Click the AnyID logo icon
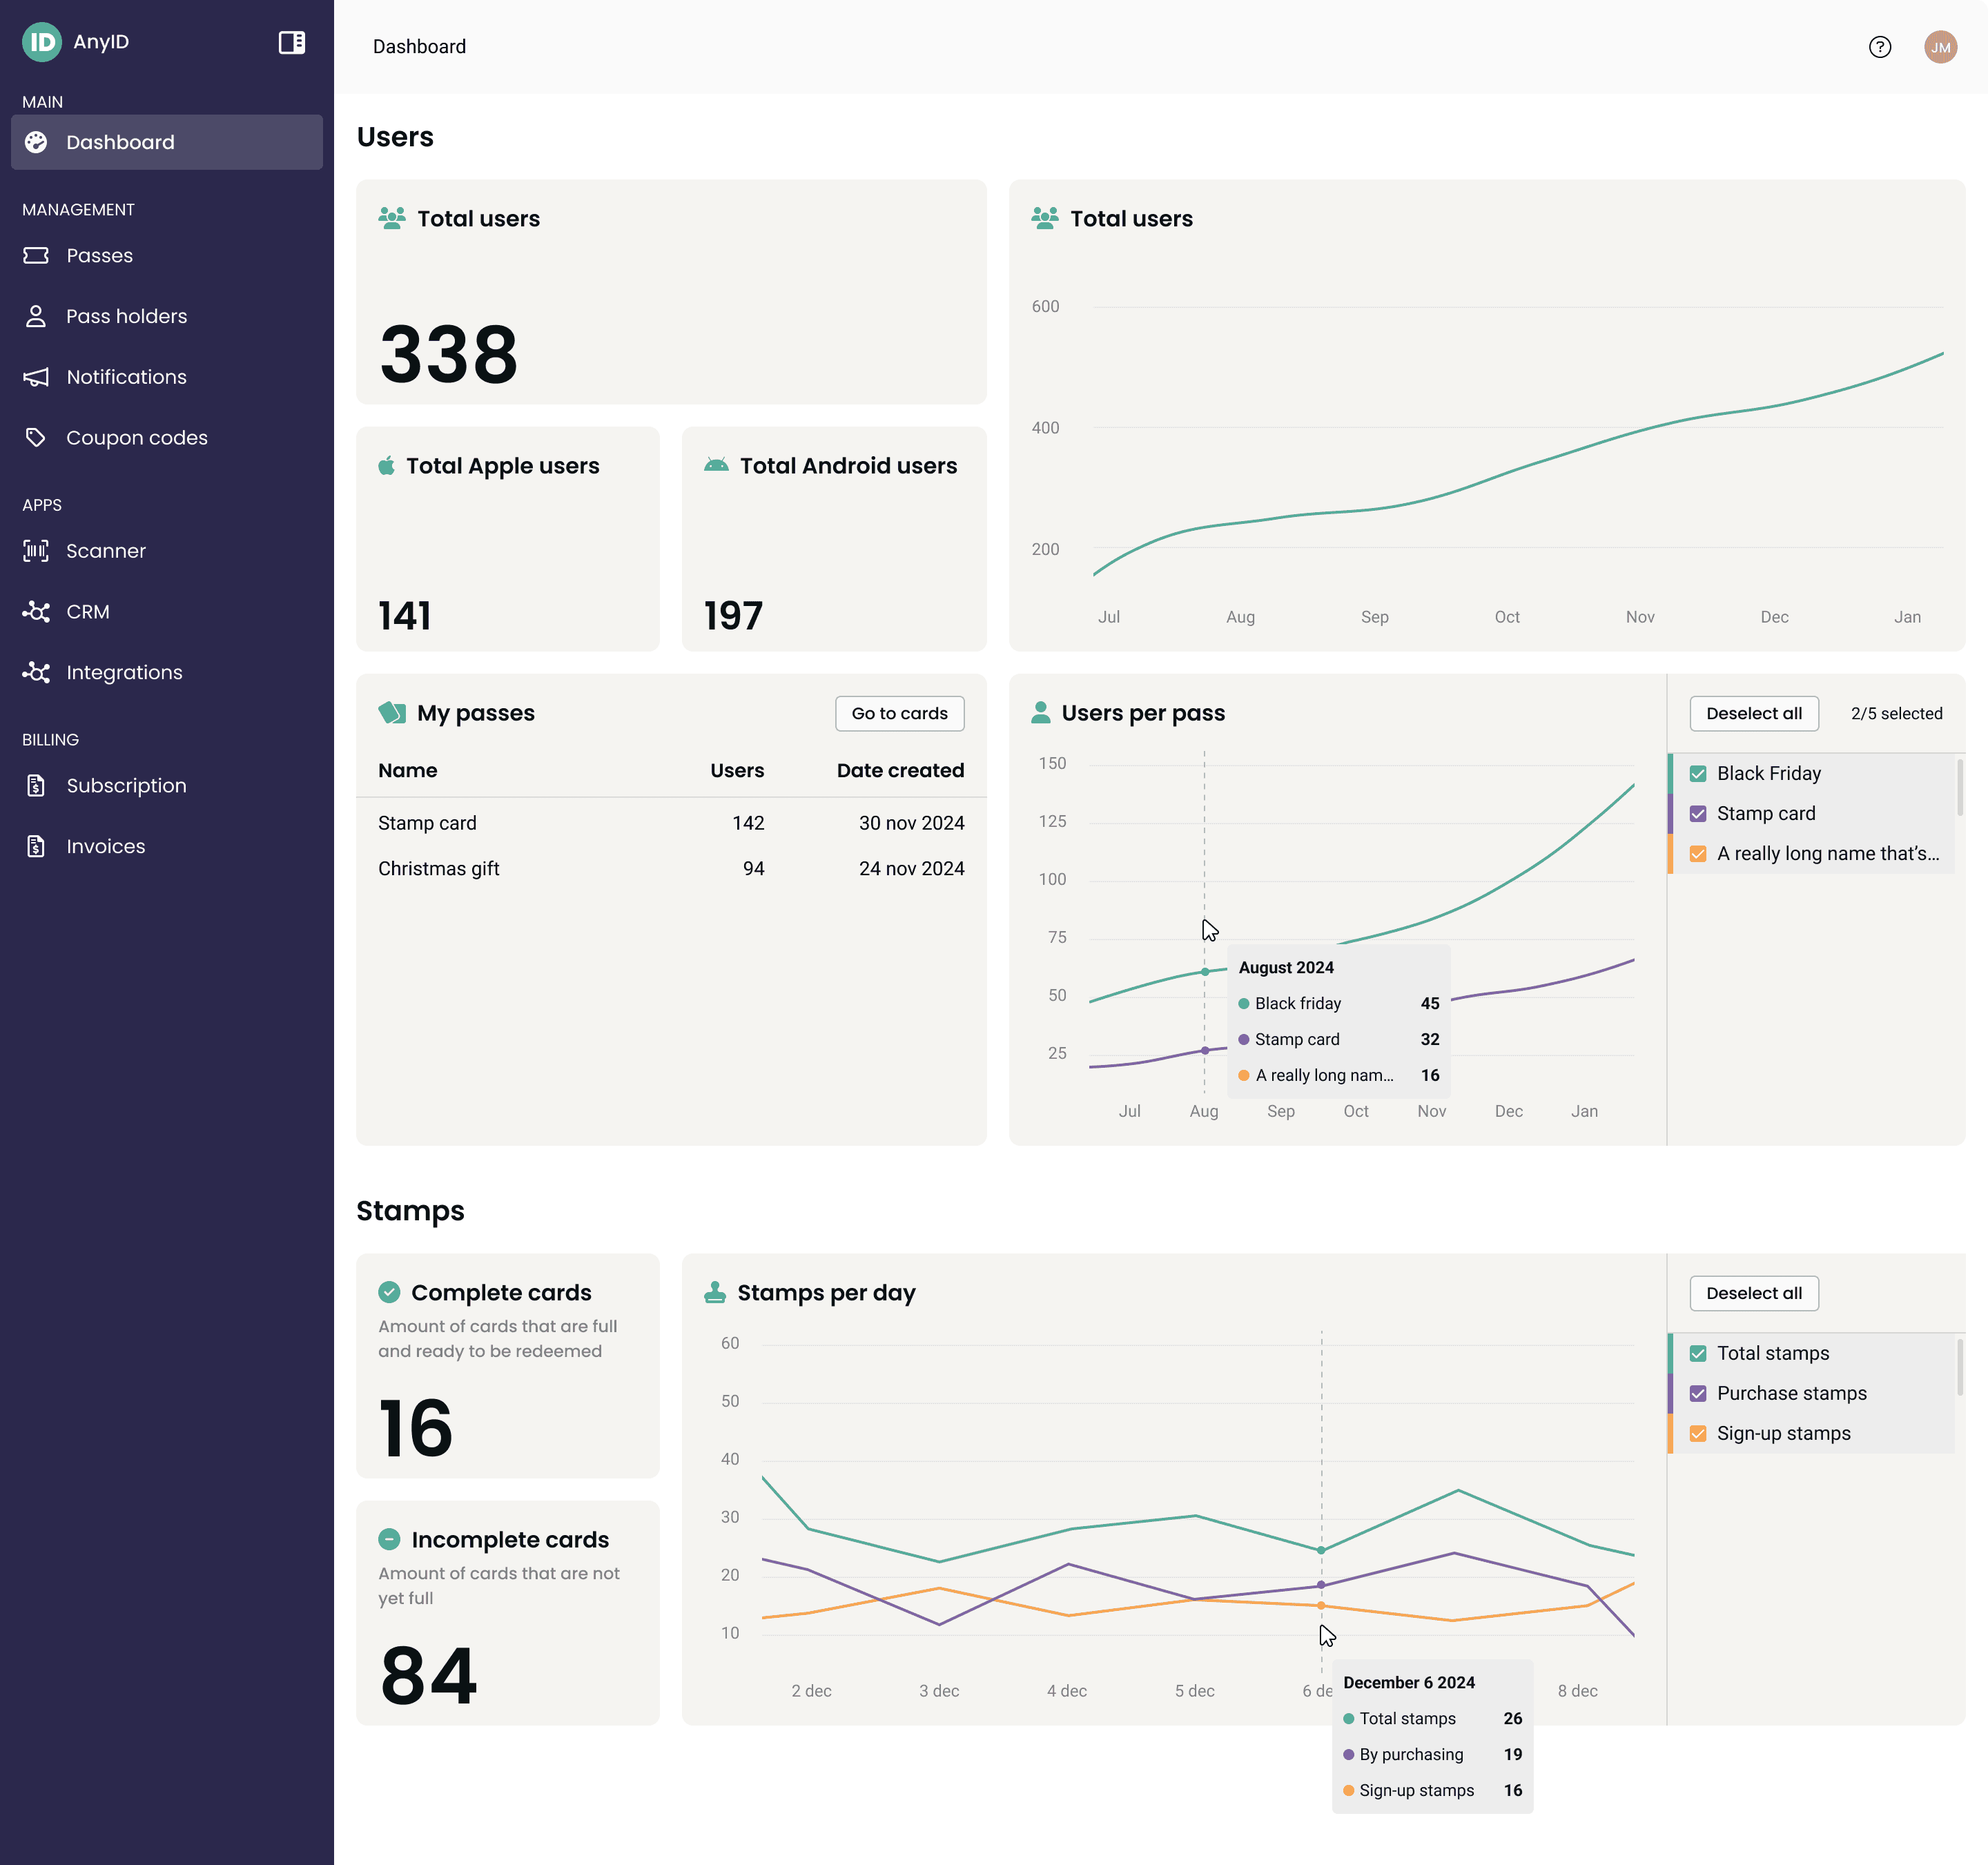 (42, 42)
